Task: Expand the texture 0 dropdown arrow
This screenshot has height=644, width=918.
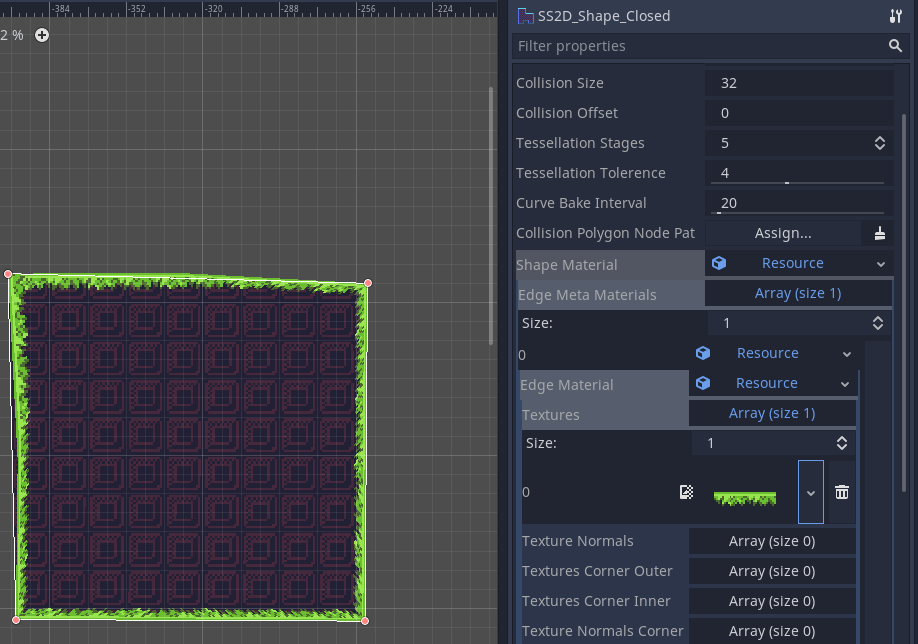Action: [810, 493]
